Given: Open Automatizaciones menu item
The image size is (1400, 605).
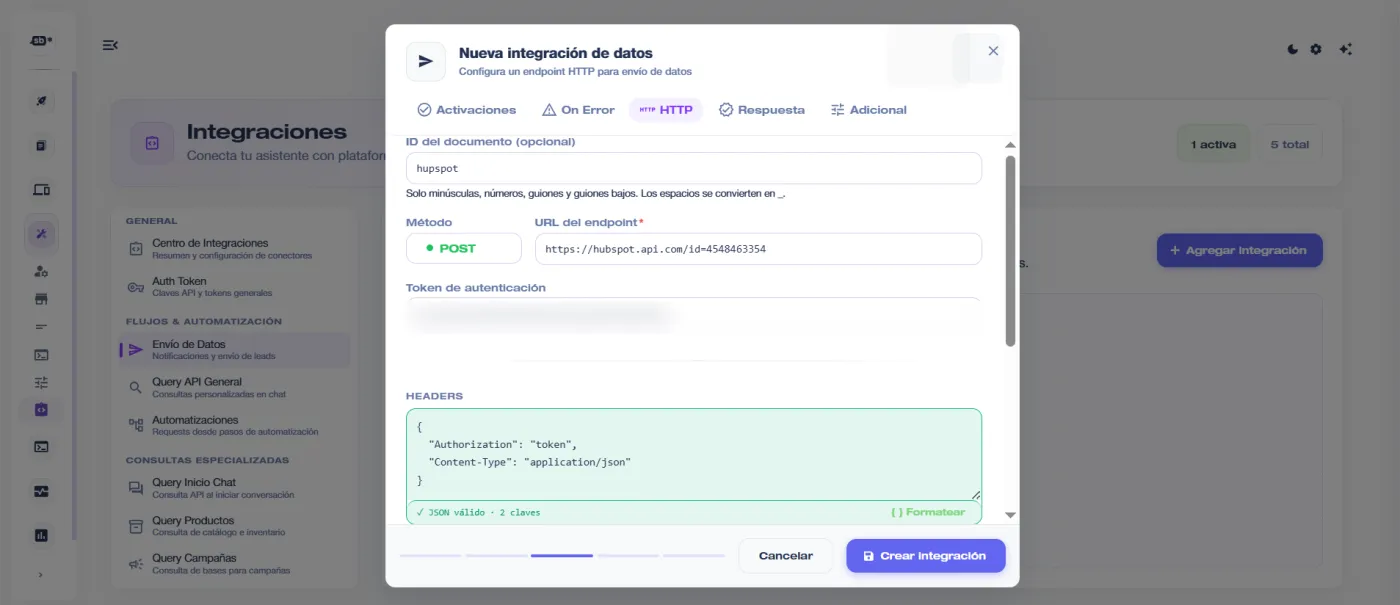Looking at the screenshot, I should pos(235,426).
